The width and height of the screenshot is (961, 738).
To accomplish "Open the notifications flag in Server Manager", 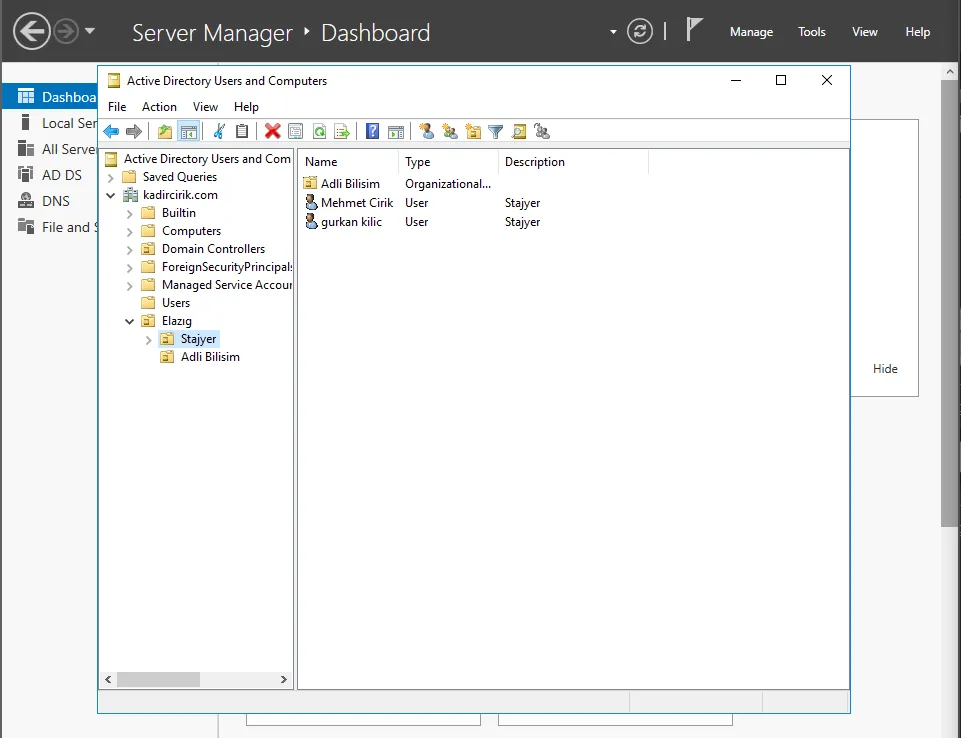I will coord(693,29).
